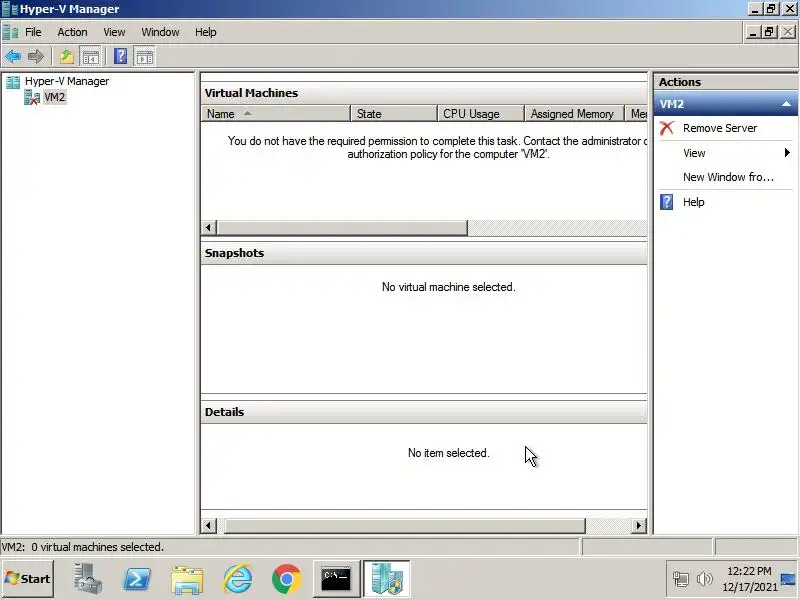Click the Help icon in Actions pane
Viewport: 800px width, 600px height.
[666, 202]
